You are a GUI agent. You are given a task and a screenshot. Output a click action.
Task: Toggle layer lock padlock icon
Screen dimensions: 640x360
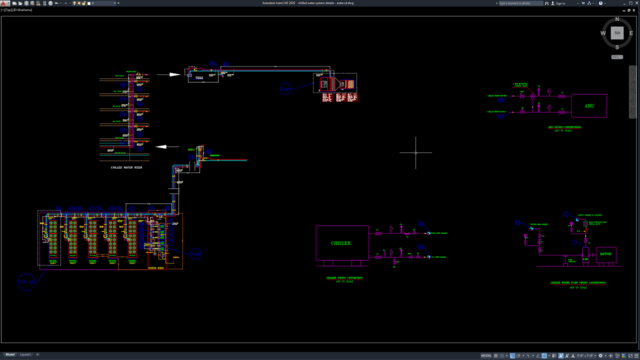[84, 3]
